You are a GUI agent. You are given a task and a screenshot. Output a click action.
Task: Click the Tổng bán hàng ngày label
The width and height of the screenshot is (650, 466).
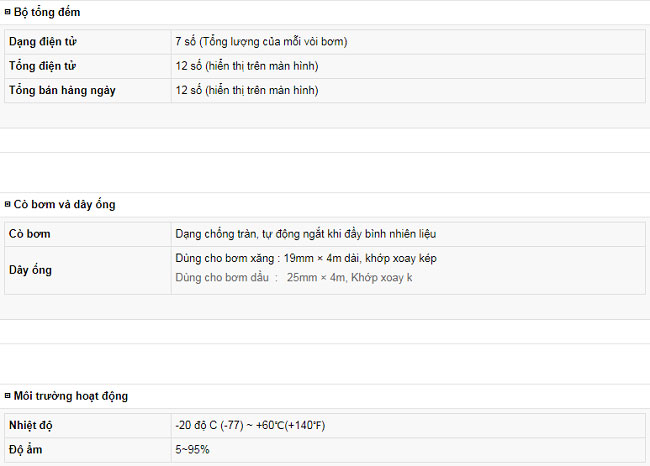(x=62, y=90)
